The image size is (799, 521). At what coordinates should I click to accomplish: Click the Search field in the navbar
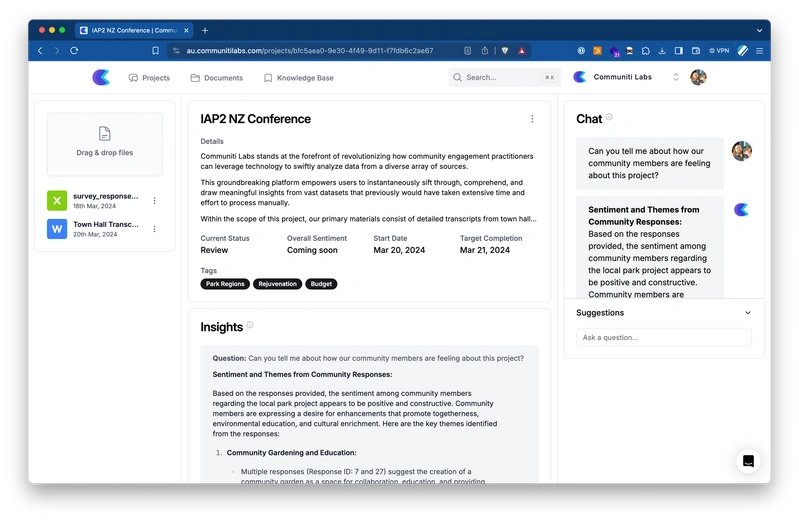(504, 77)
